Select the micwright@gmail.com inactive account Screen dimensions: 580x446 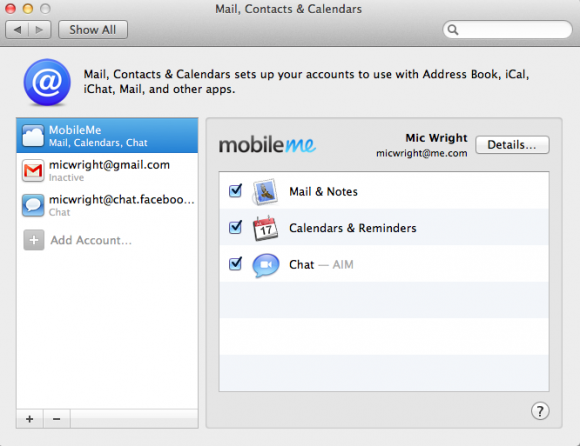pos(107,170)
